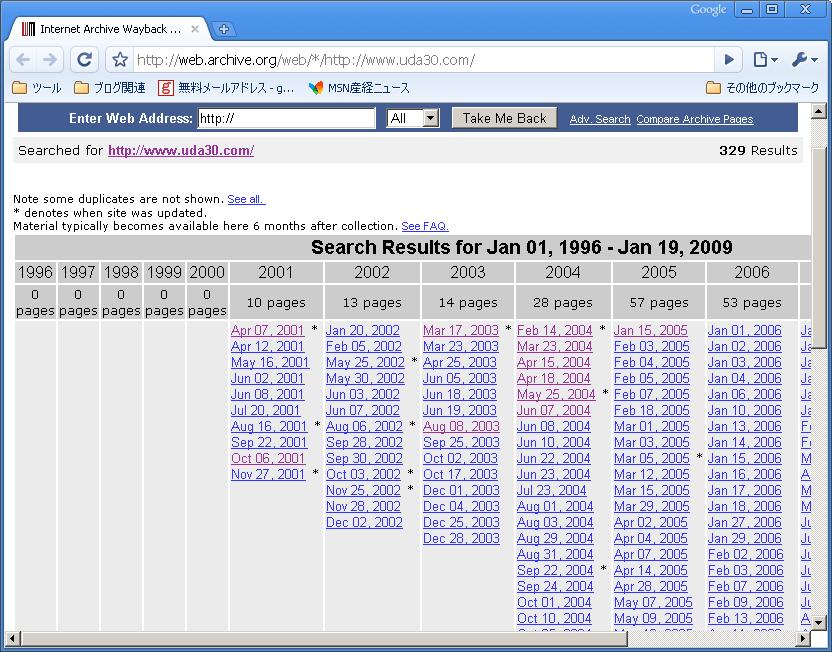Open the Mar 17, 2003 snapshot
832x652 pixels.
point(461,331)
